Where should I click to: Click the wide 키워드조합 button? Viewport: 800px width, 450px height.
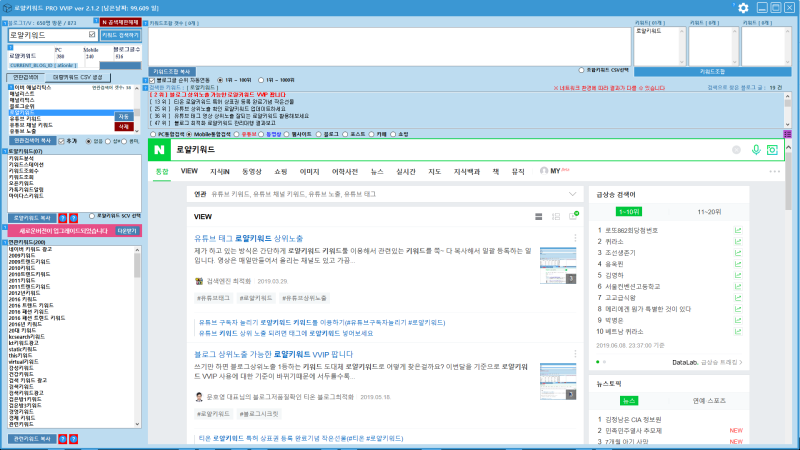click(712, 72)
